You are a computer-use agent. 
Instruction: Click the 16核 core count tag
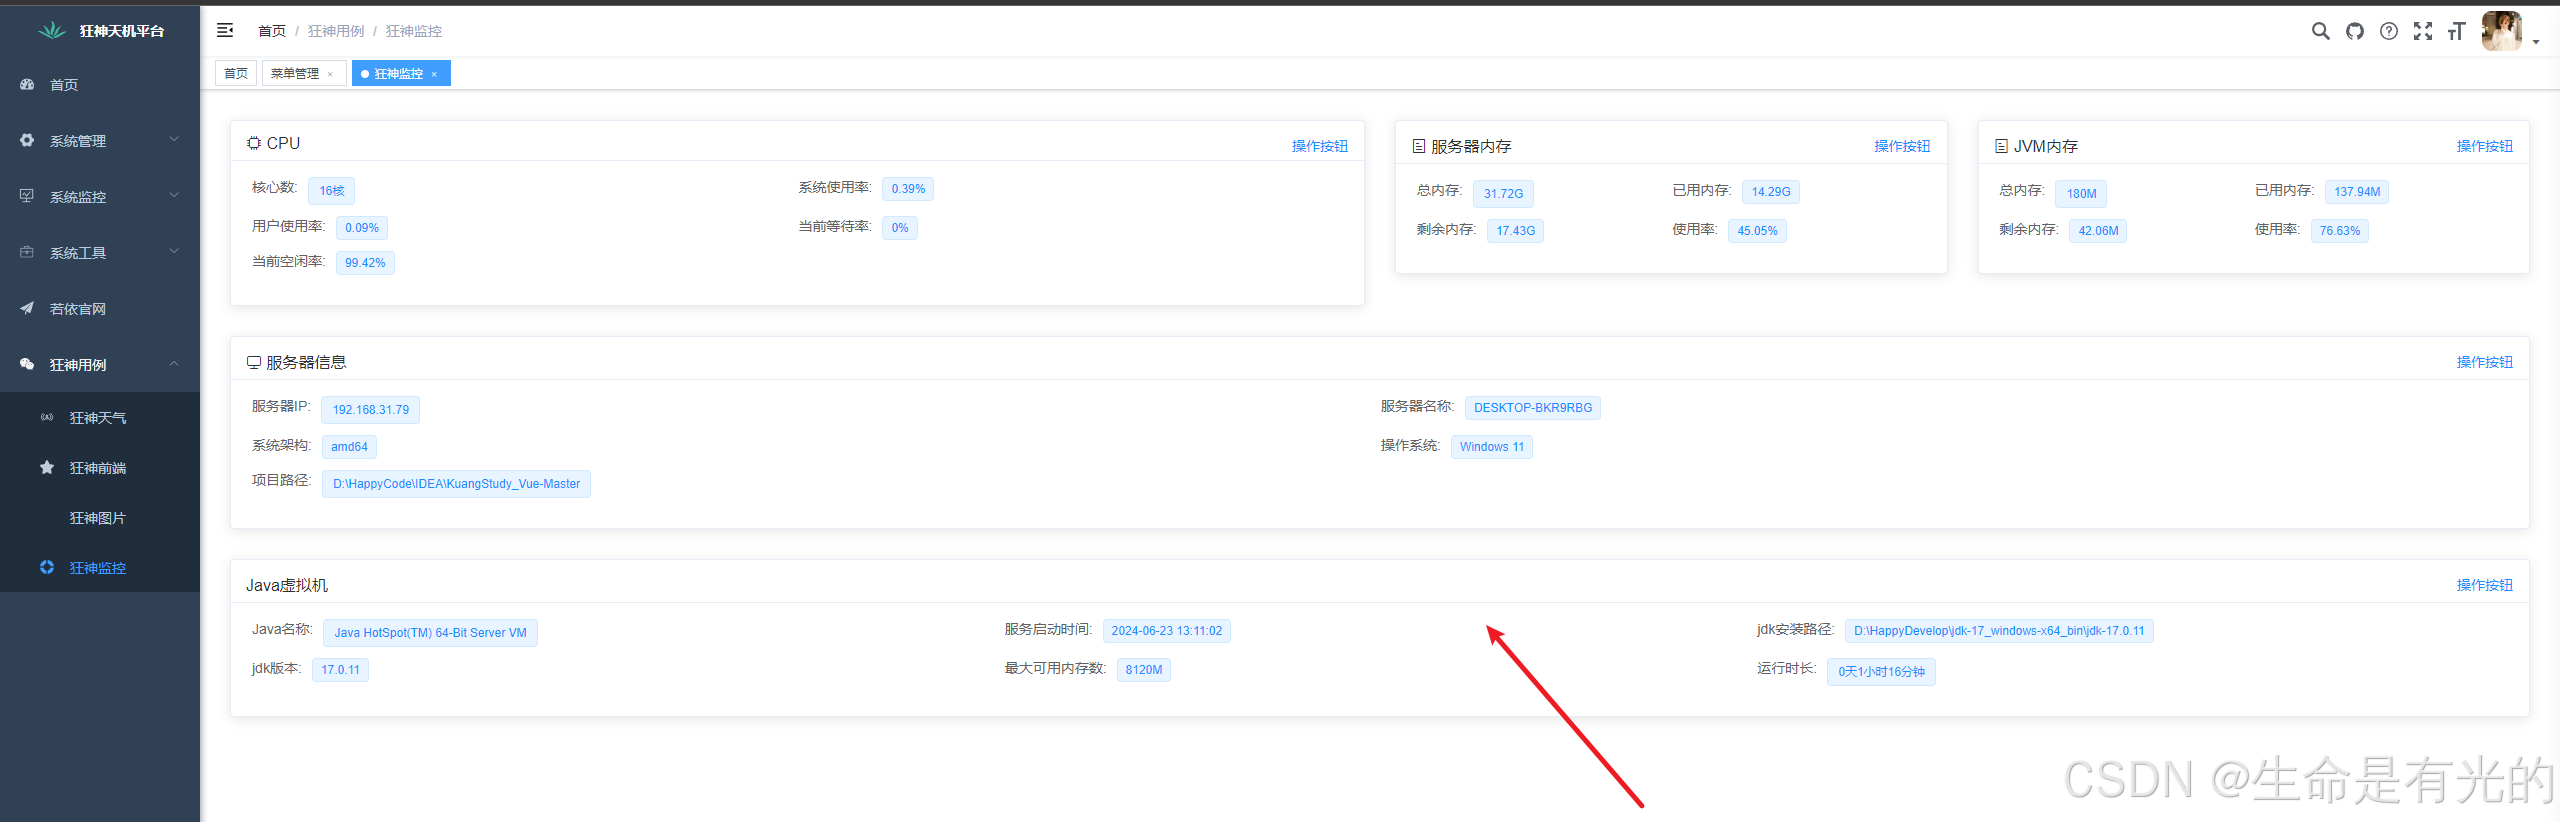tap(332, 191)
